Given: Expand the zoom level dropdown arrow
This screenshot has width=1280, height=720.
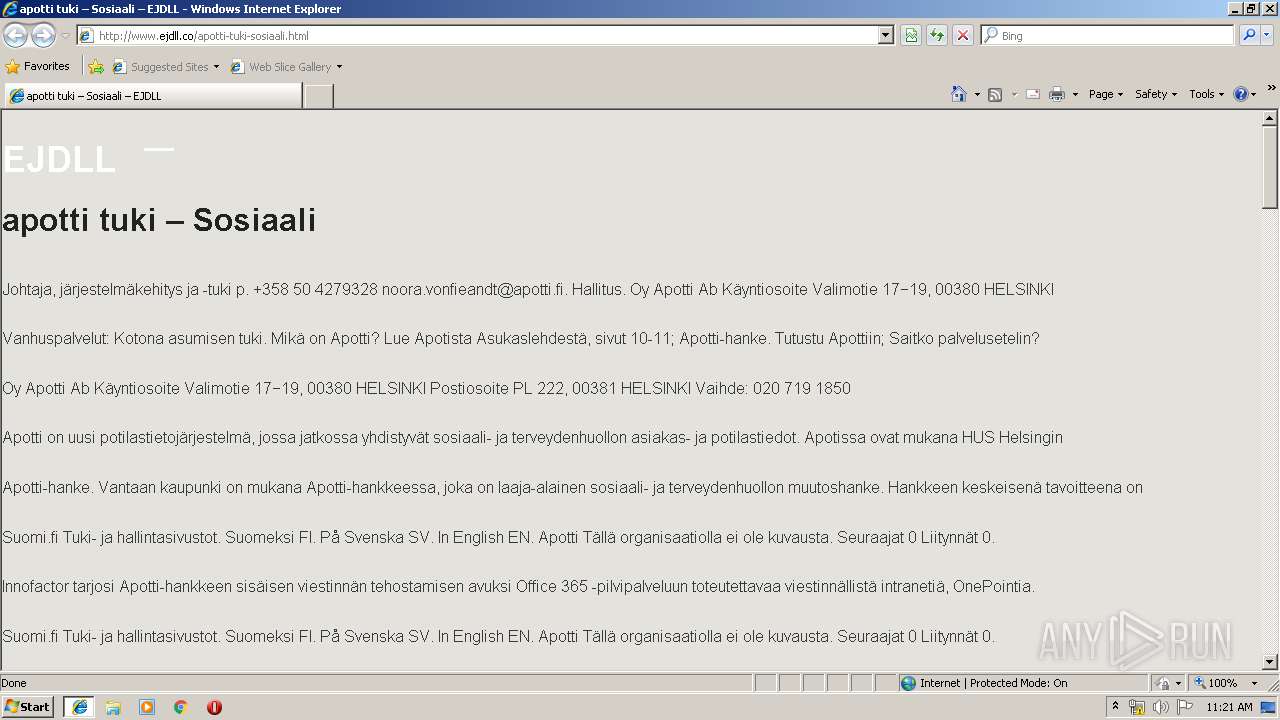Looking at the screenshot, I should (x=1254, y=683).
